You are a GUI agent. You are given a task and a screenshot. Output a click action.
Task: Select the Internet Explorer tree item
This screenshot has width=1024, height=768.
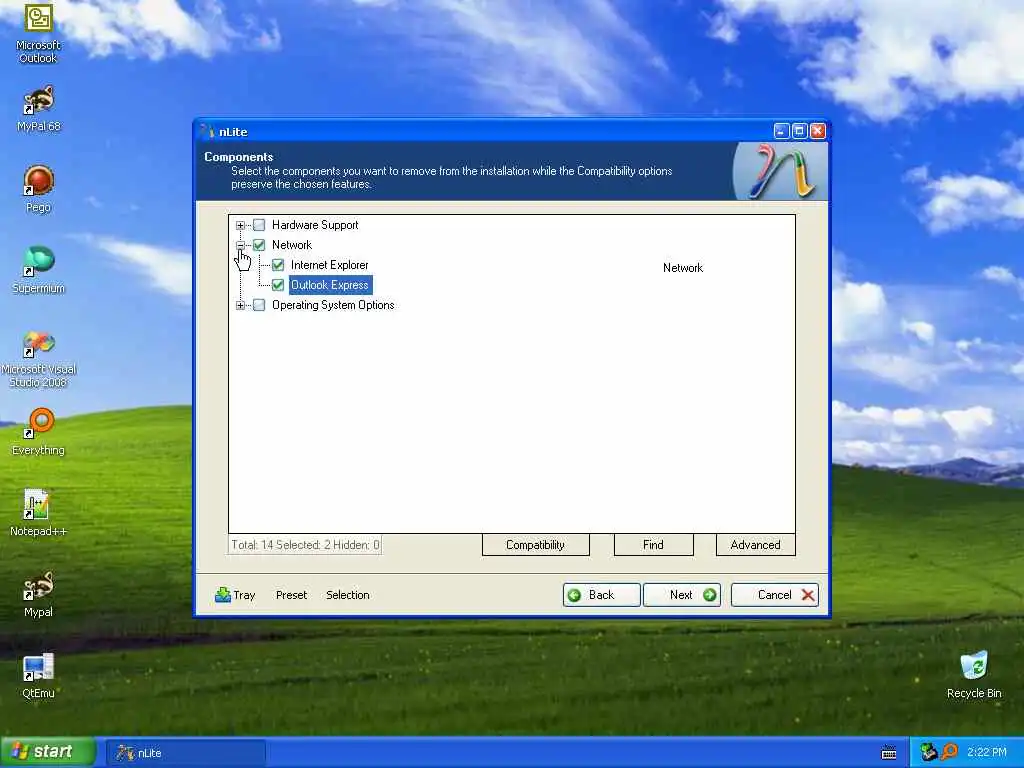click(x=330, y=265)
